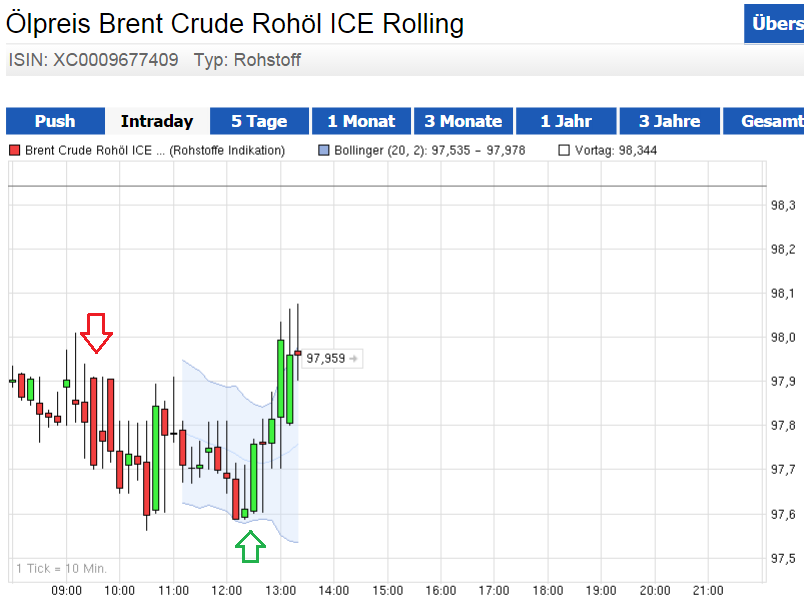Click the white Vortag legend box

[x=564, y=151]
